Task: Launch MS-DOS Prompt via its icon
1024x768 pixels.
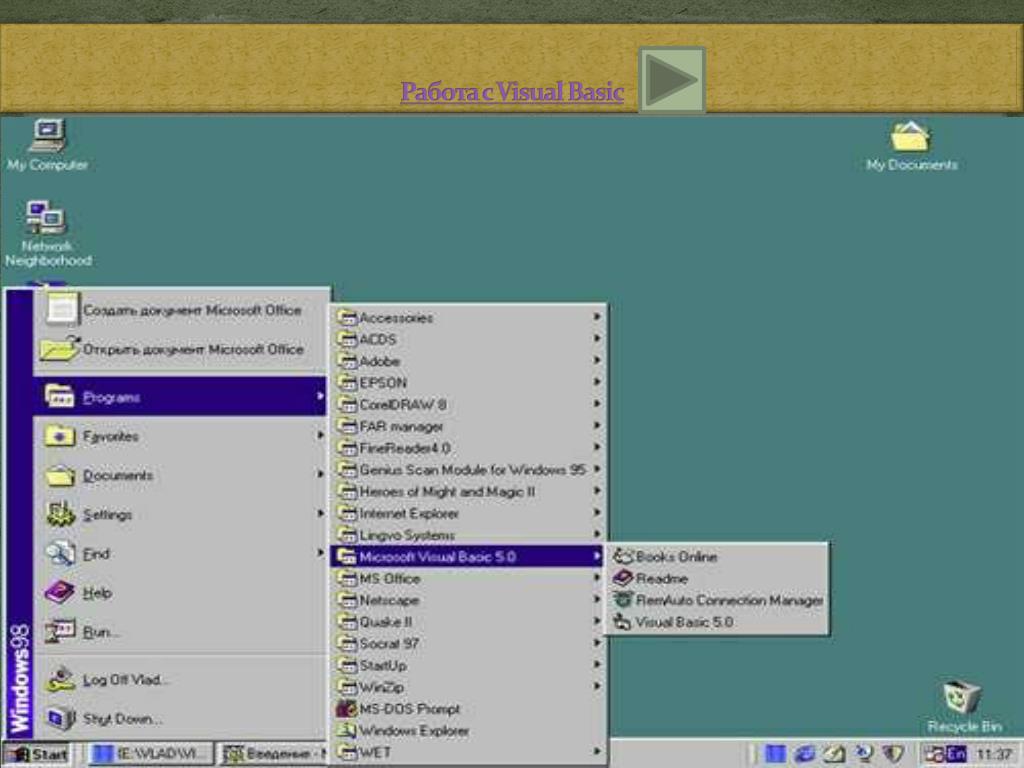Action: coord(346,709)
